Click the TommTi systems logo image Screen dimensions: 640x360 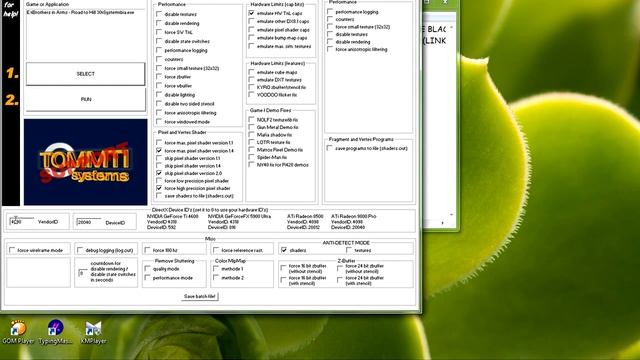86,162
